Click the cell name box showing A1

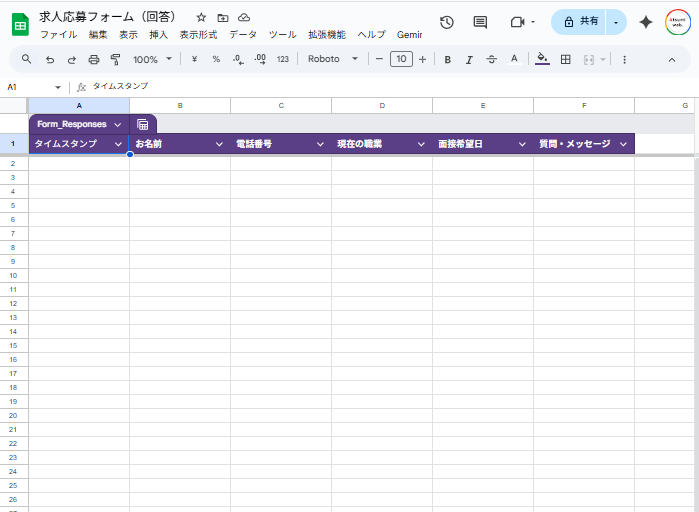(30, 87)
